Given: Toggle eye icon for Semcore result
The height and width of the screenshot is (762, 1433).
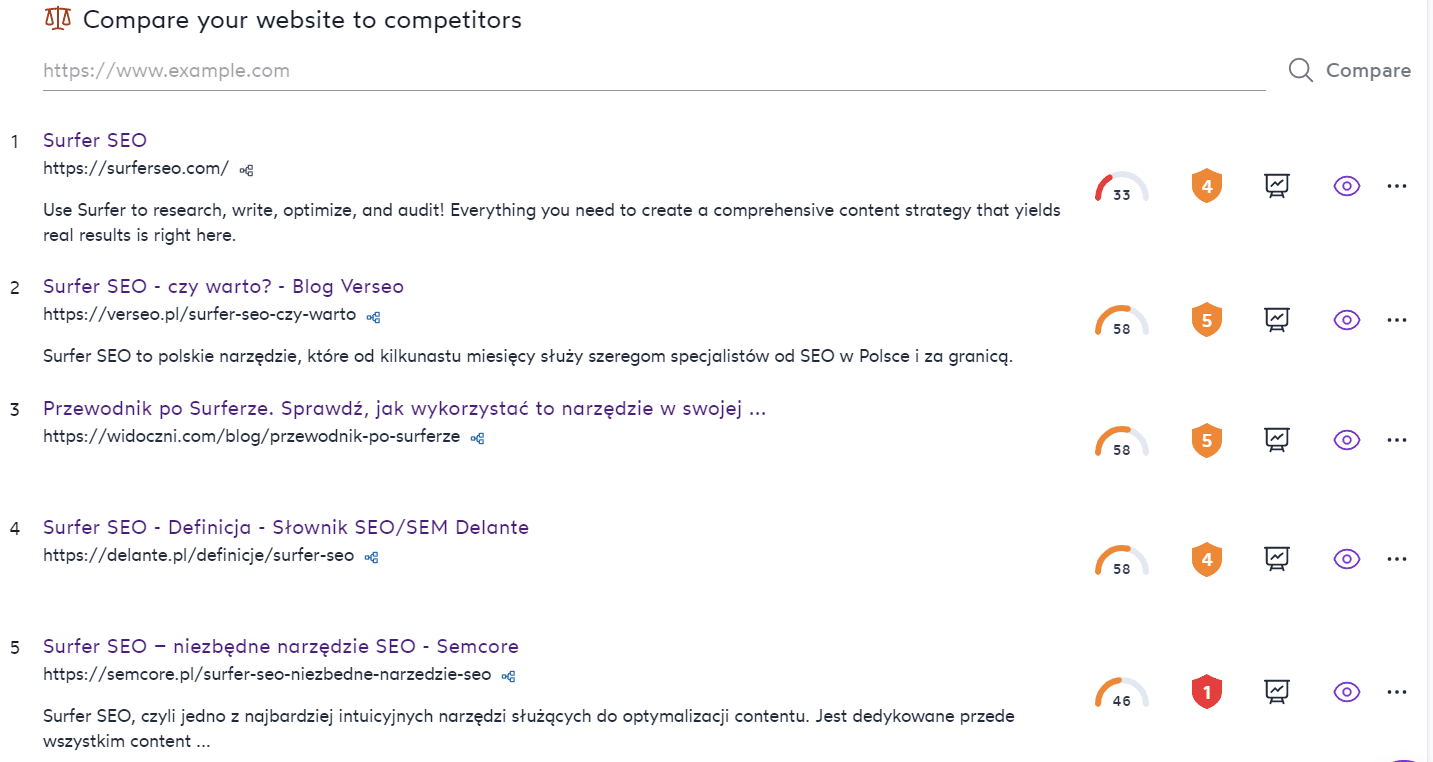Looking at the screenshot, I should 1347,692.
